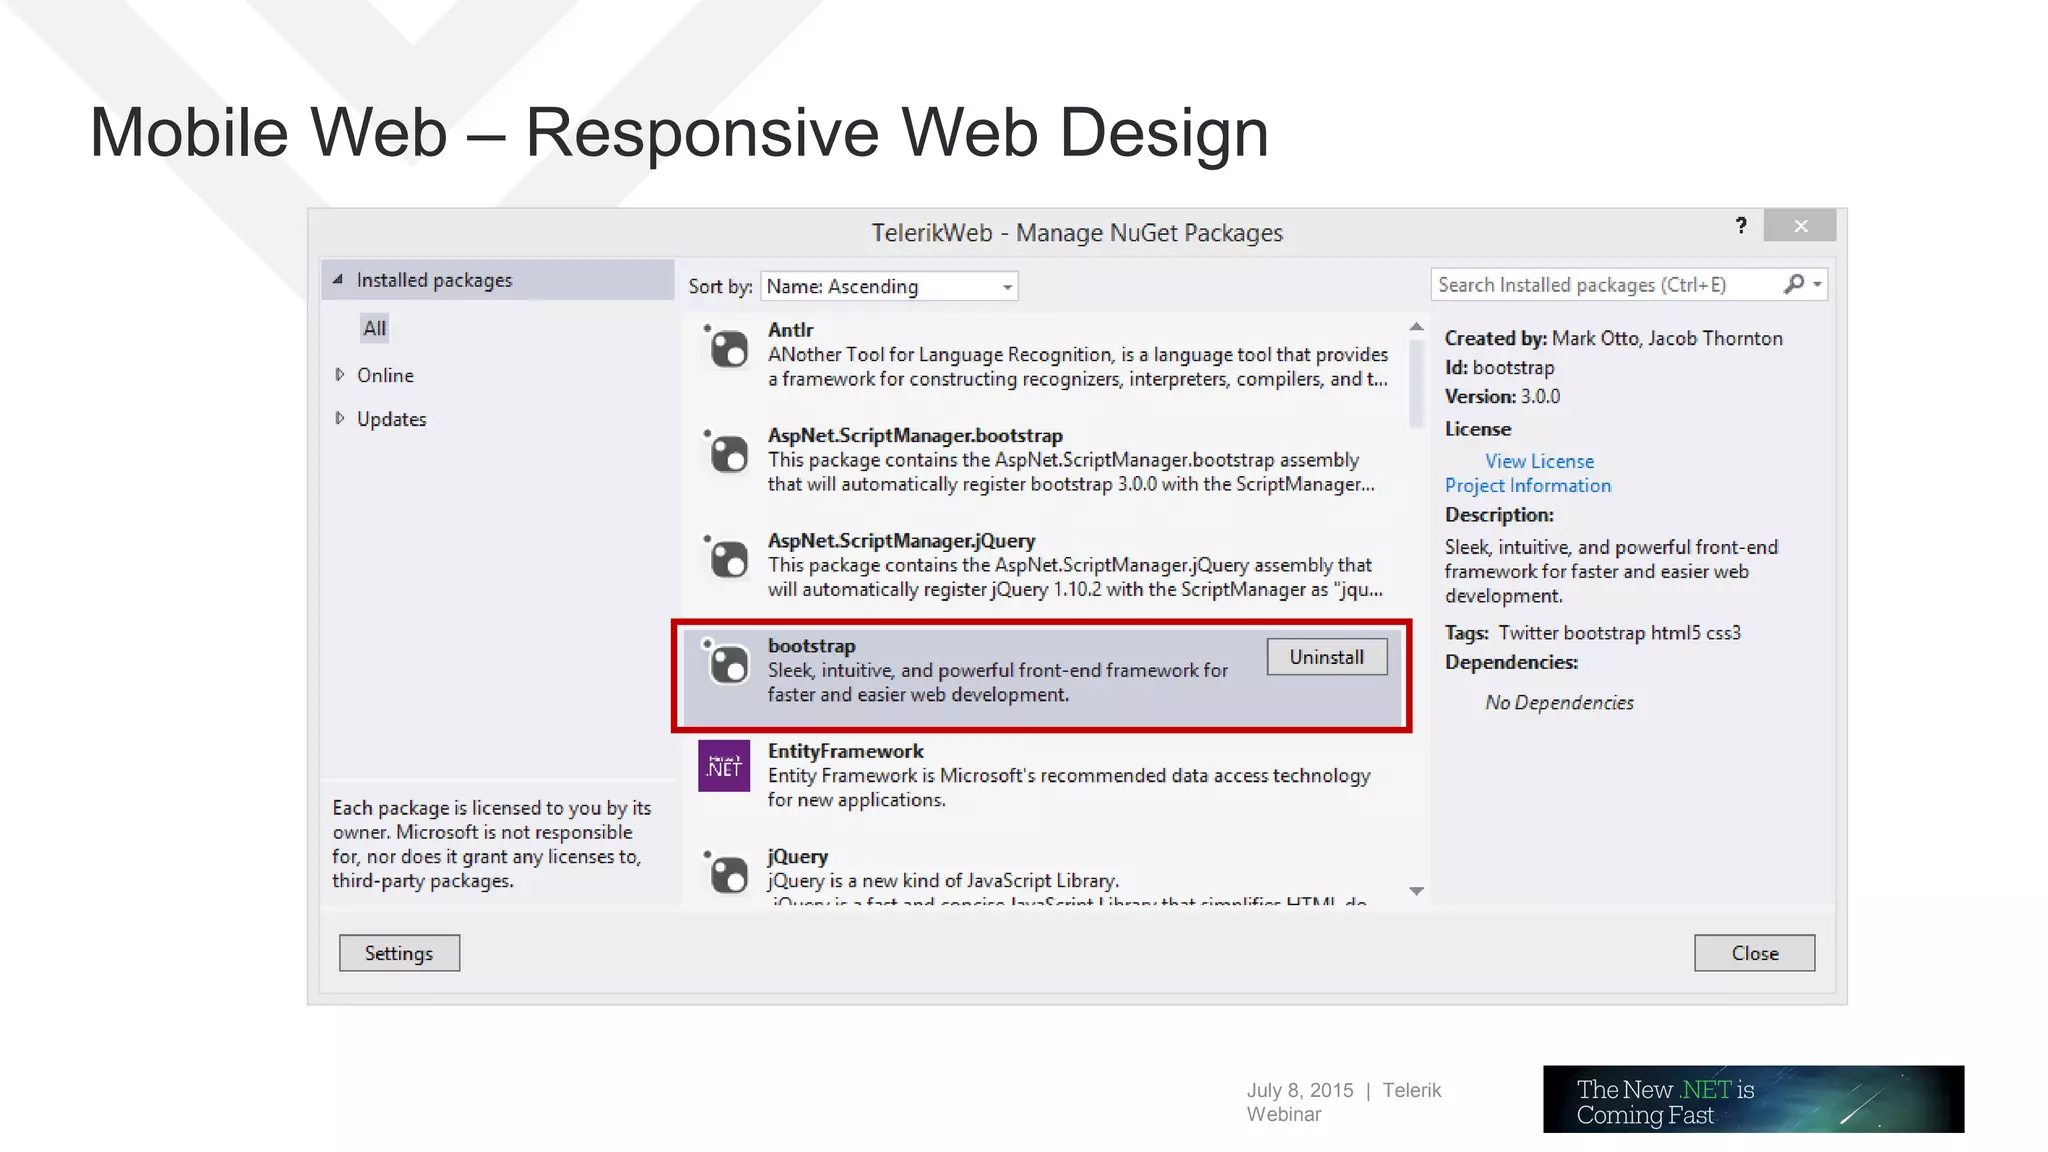Click the No Dependencies text
Screen dimensions: 2048x1152
click(1559, 703)
